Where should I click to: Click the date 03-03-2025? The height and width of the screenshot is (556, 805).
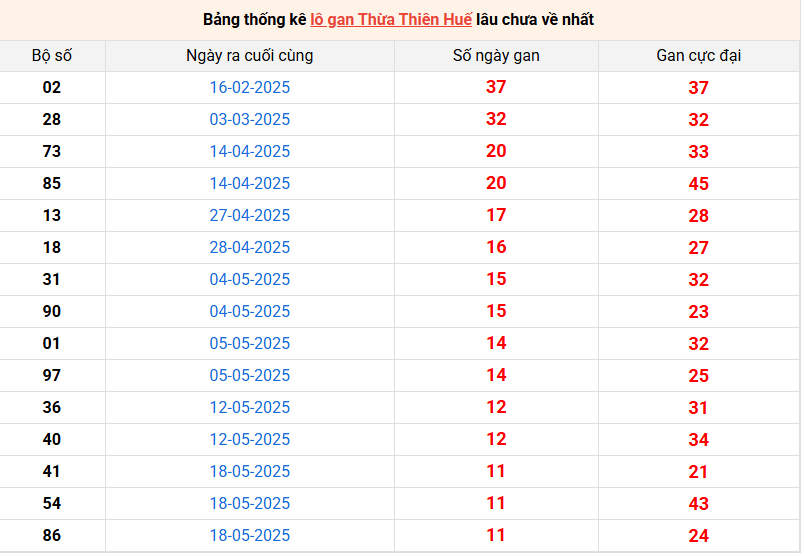249,120
